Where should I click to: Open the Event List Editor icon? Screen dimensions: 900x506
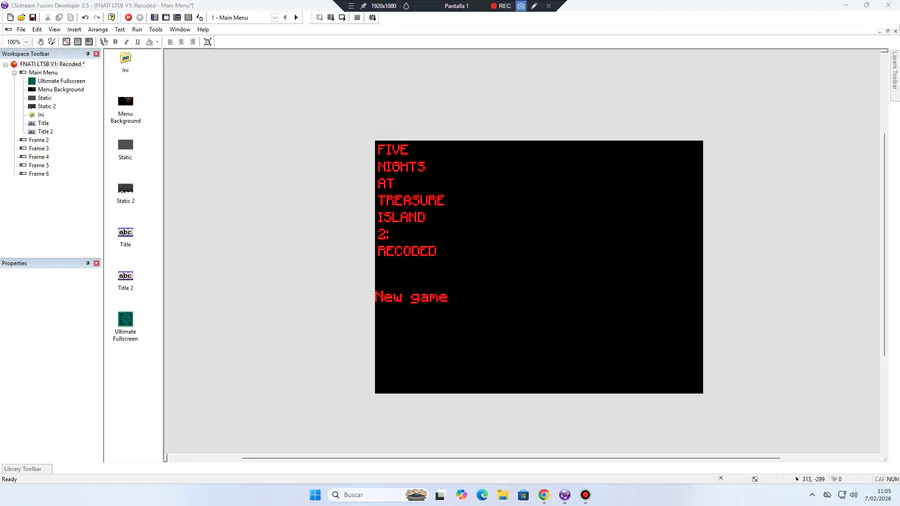point(188,18)
